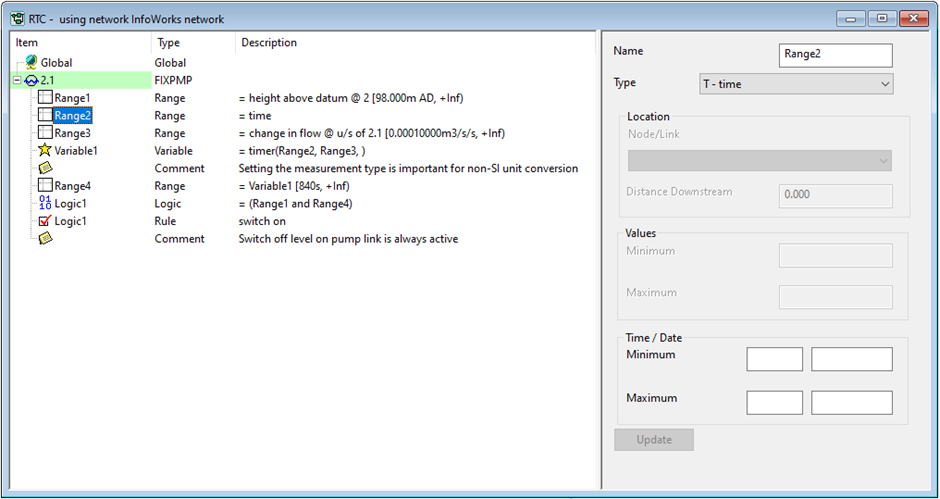Click the '= time' description
940x499 pixels.
pos(255,115)
